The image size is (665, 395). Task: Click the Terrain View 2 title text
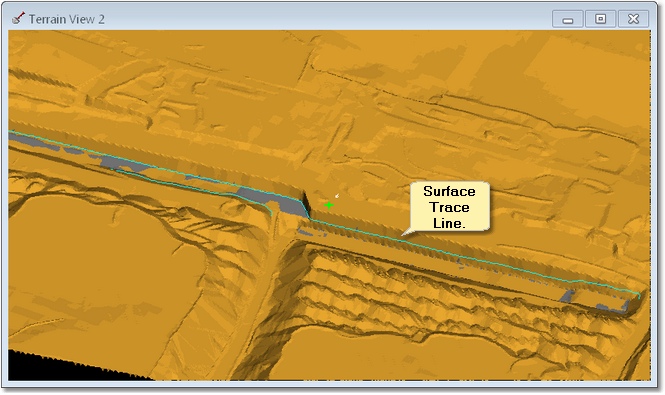coord(67,20)
